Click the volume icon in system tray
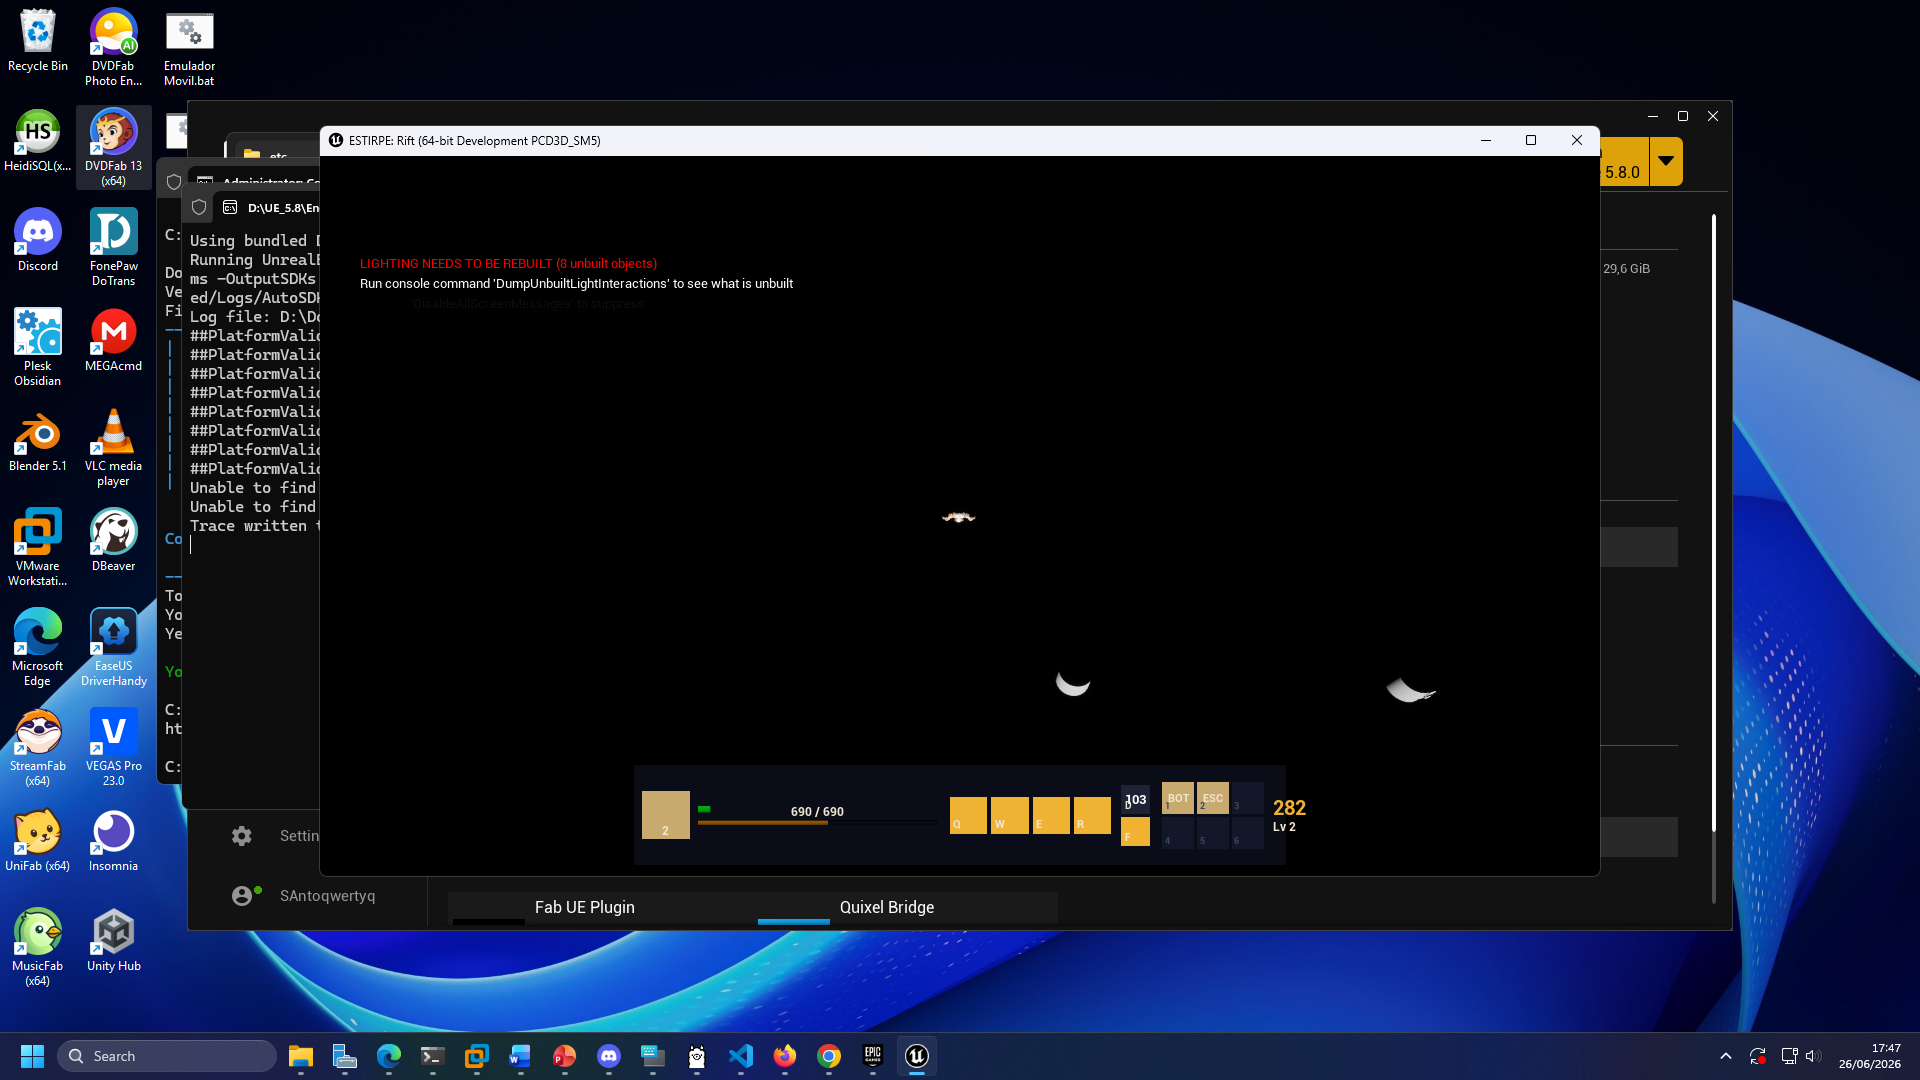This screenshot has width=1920, height=1080. pos(1813,1056)
